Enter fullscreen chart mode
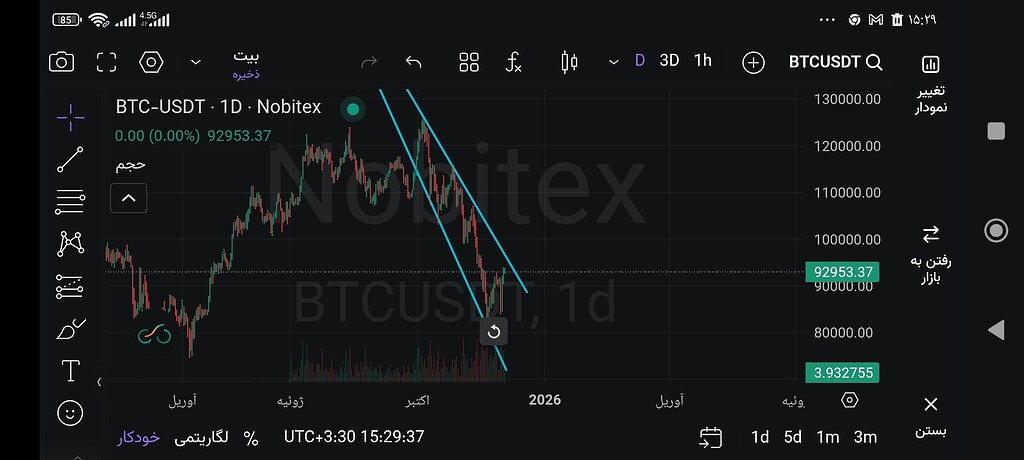This screenshot has height=460, width=1024. pyautogui.click(x=106, y=62)
